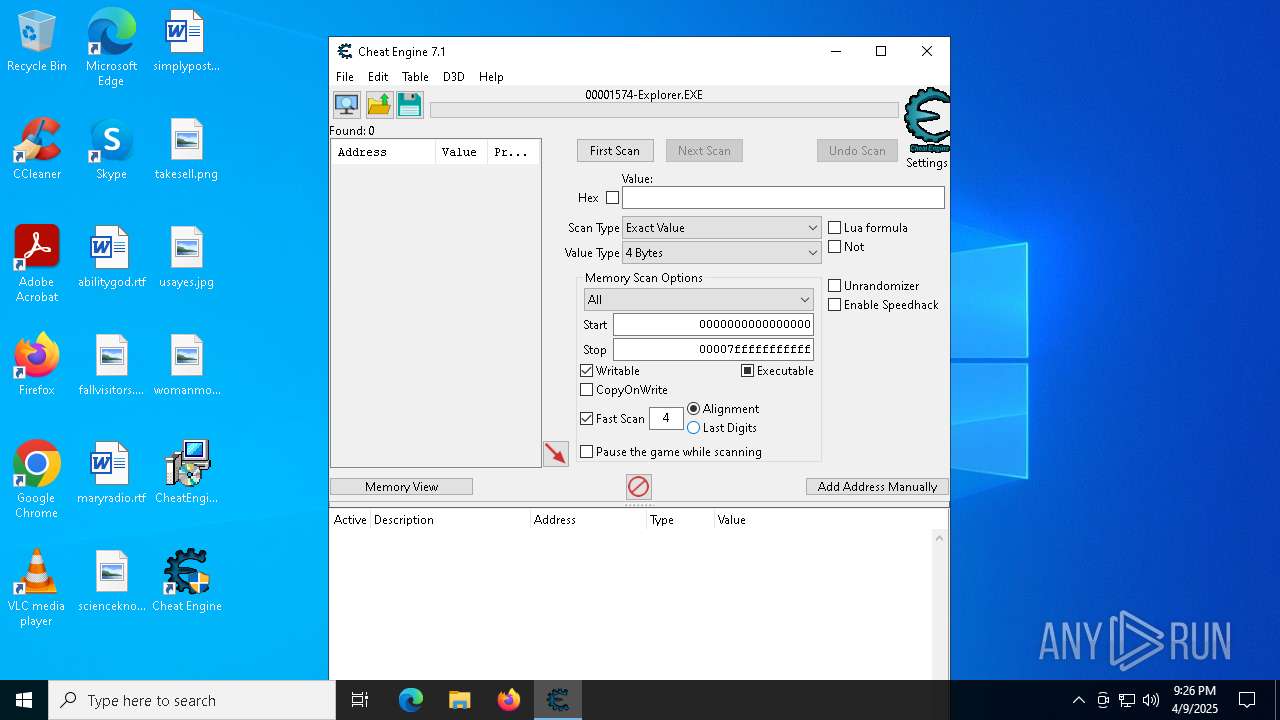The height and width of the screenshot is (720, 1280).
Task: Click the Next Scan button
Action: click(704, 151)
